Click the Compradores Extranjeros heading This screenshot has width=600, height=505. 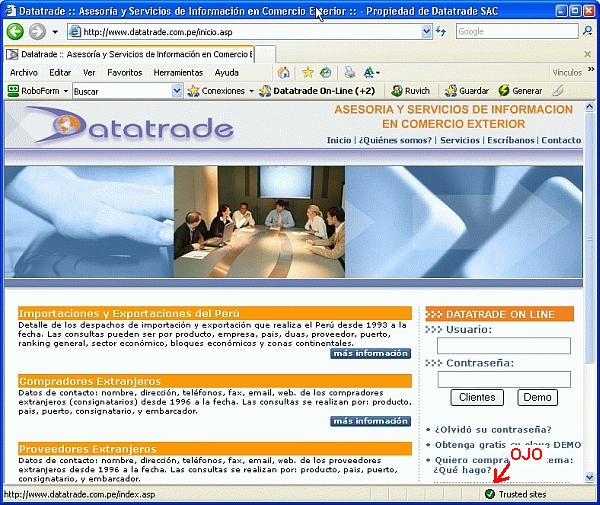(90, 381)
